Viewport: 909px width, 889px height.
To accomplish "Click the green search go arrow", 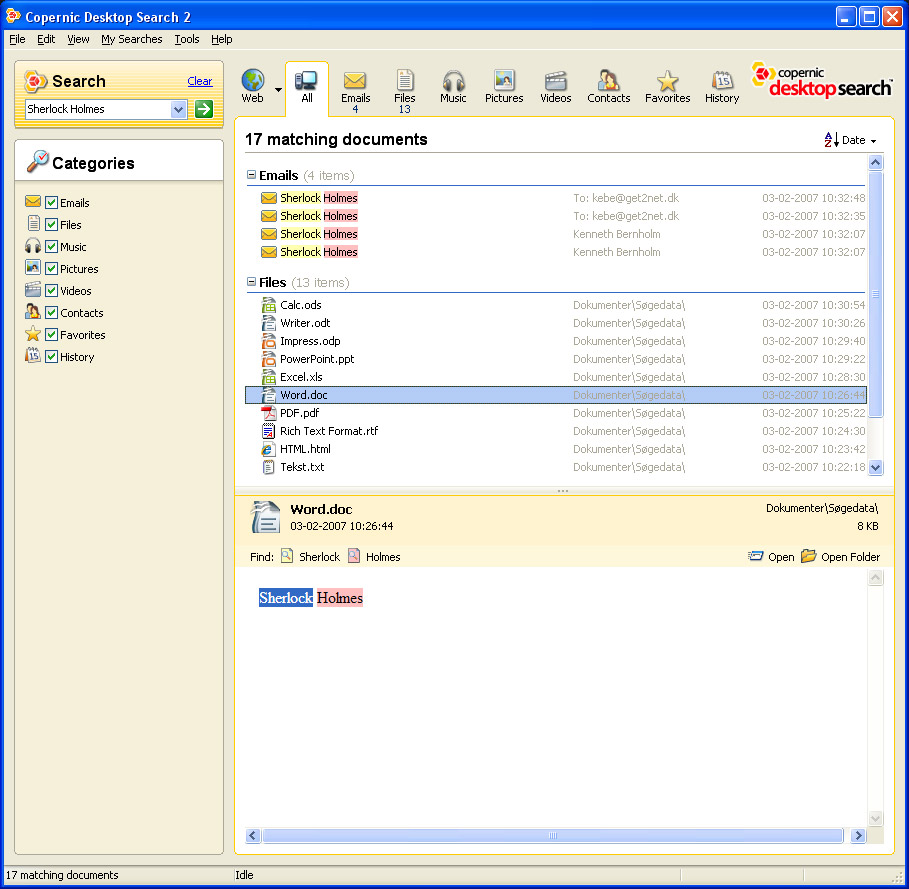I will point(204,109).
